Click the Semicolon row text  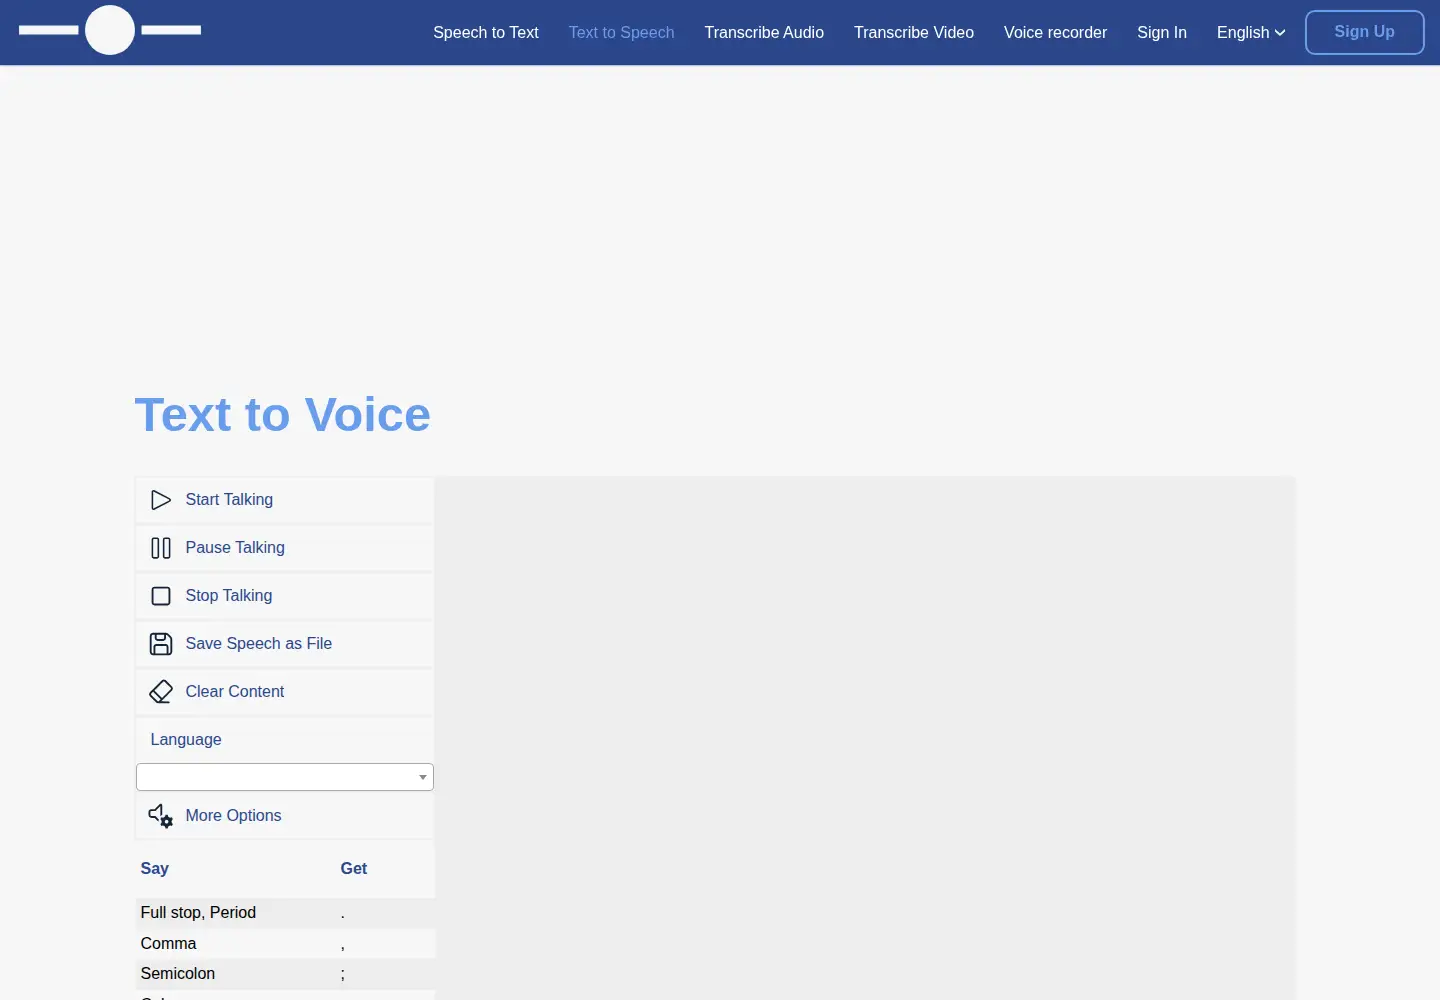178,974
